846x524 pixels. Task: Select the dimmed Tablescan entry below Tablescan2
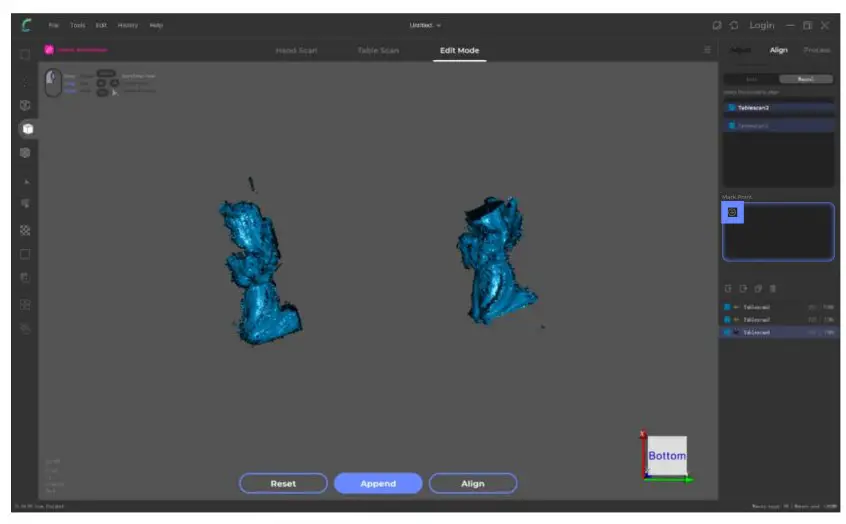point(778,126)
